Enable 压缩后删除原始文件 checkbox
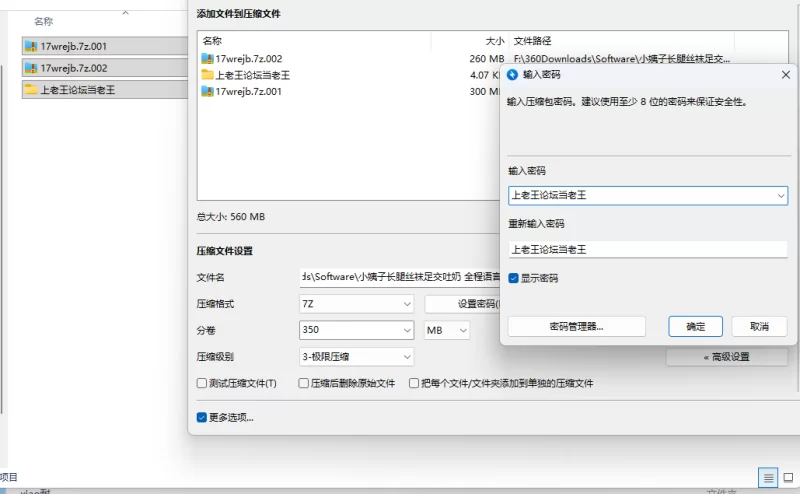The image size is (800, 494). click(x=304, y=383)
